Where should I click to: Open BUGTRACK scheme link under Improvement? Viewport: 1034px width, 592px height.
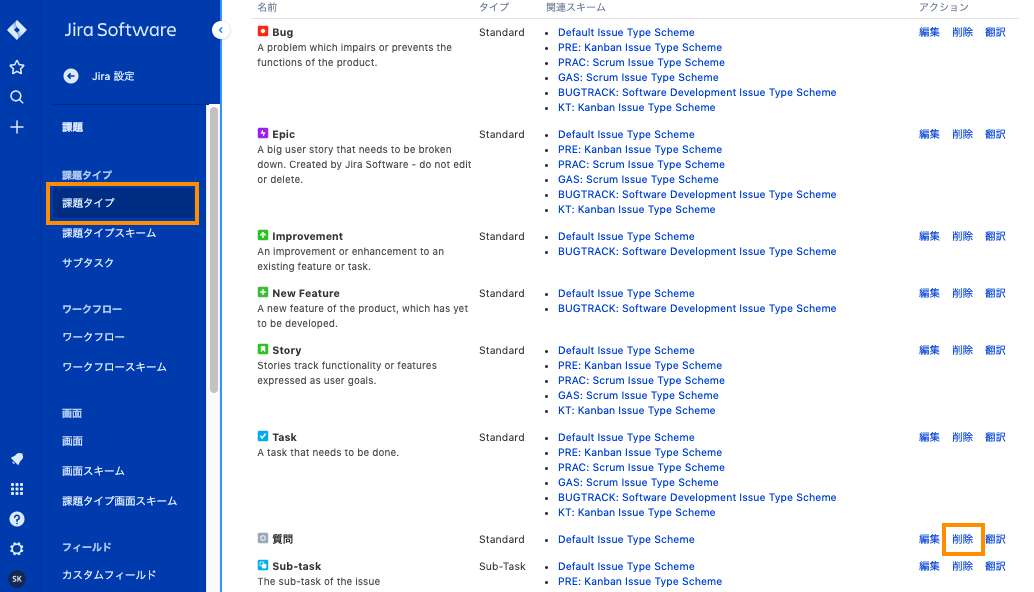coord(697,252)
